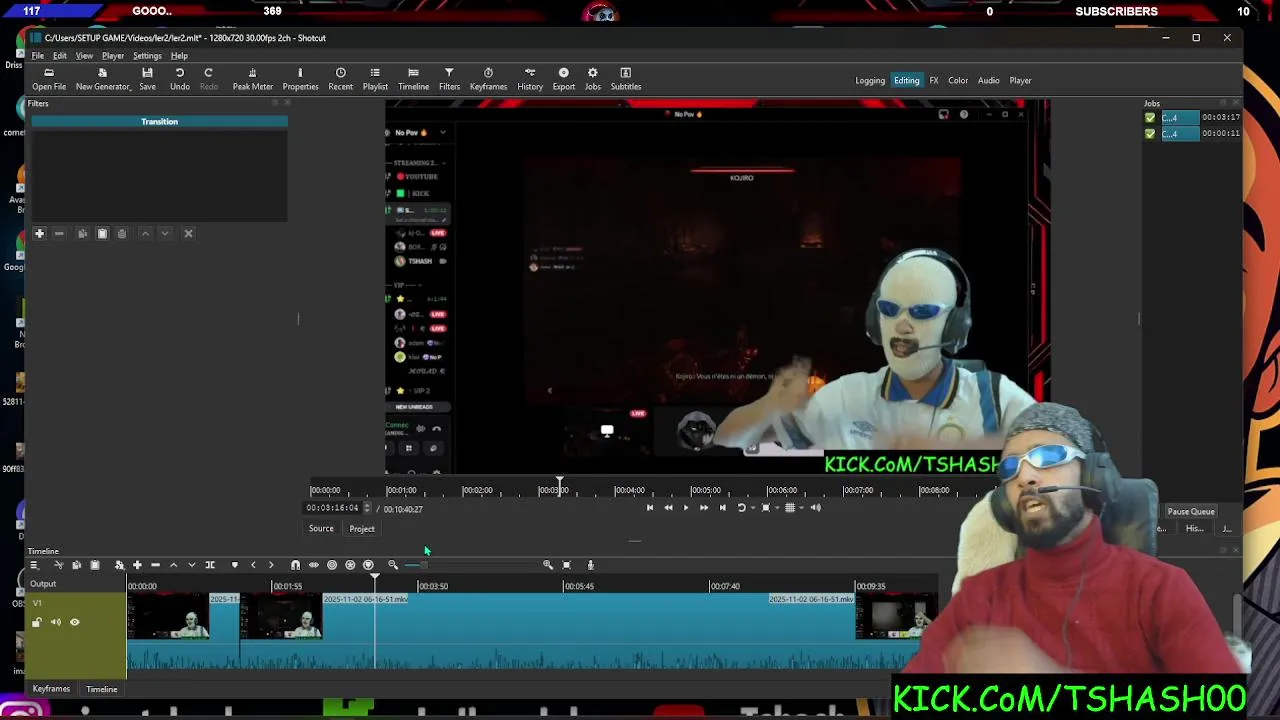The image size is (1280, 720).
Task: Toggle timeline snapping magnet
Action: (x=295, y=565)
